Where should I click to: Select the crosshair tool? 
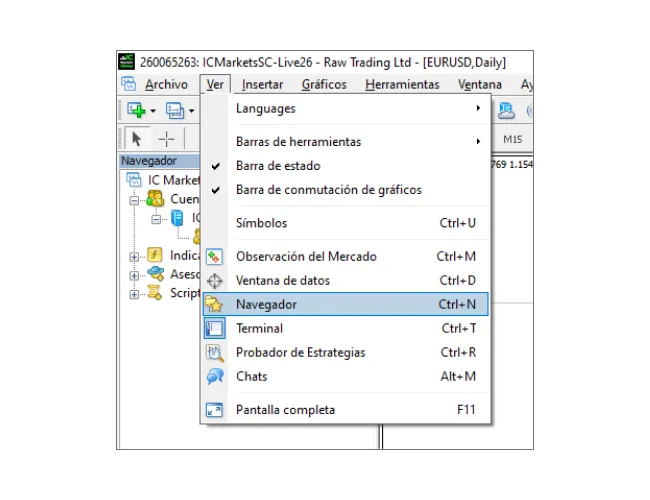166,139
